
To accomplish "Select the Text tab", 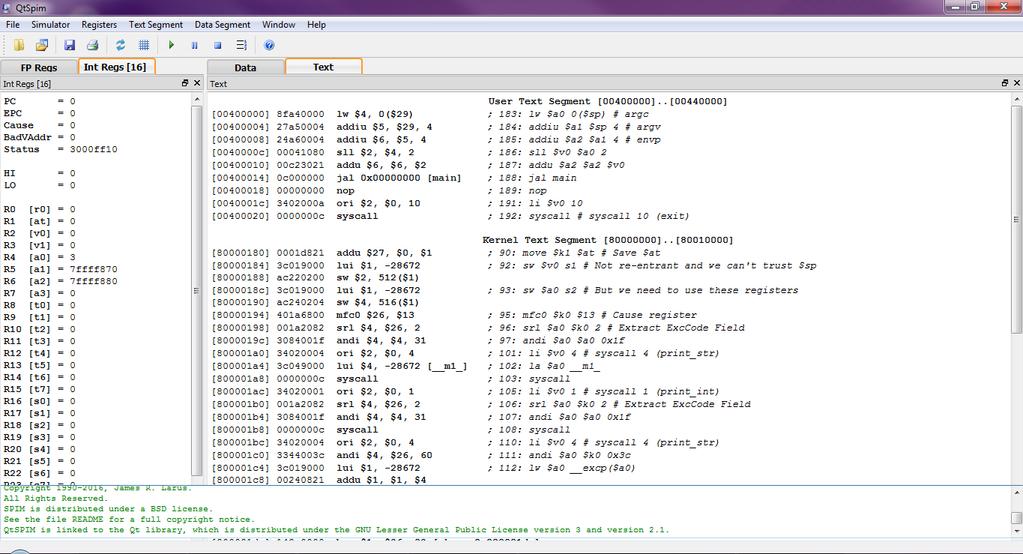I will click(x=323, y=67).
